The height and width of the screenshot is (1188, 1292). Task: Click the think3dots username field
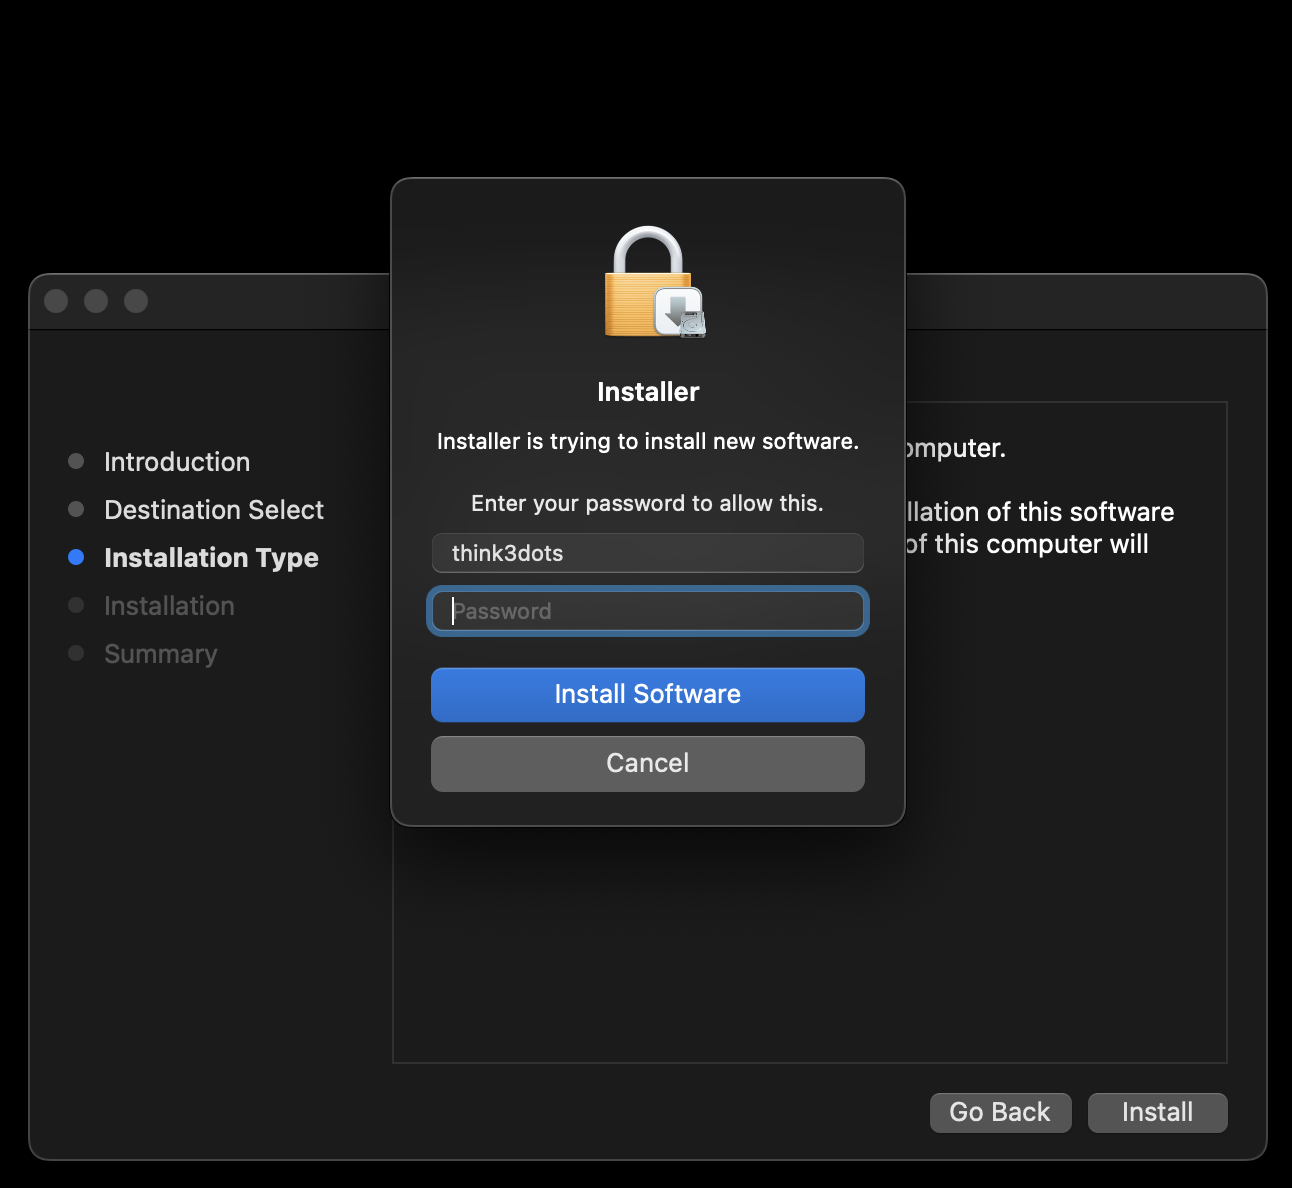pos(648,553)
